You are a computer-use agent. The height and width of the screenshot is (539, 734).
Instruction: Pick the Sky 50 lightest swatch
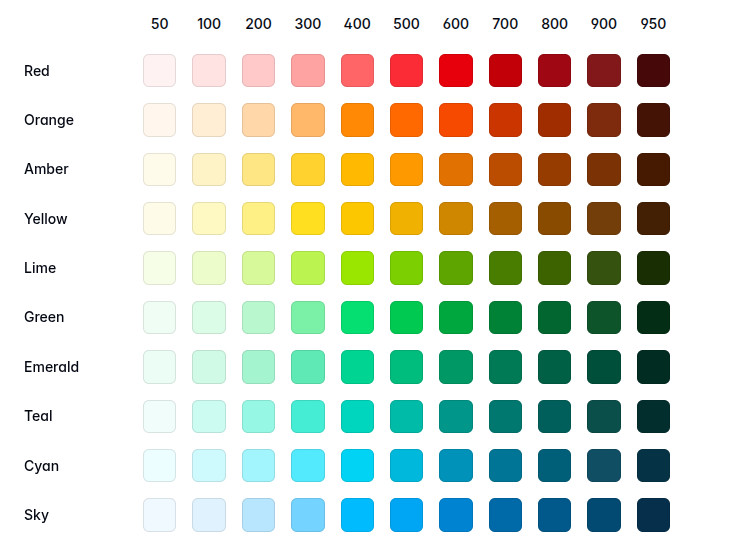point(160,515)
